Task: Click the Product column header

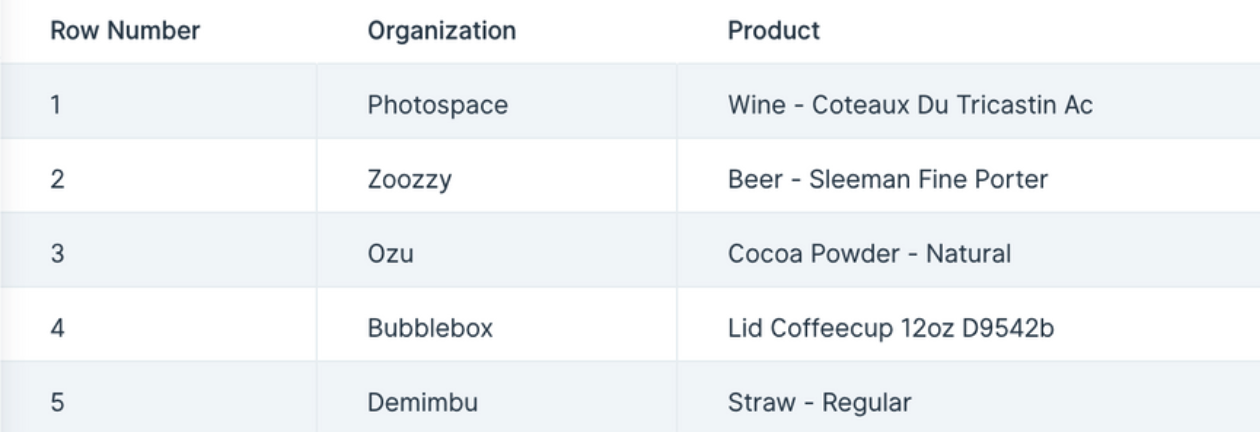Action: click(x=773, y=31)
